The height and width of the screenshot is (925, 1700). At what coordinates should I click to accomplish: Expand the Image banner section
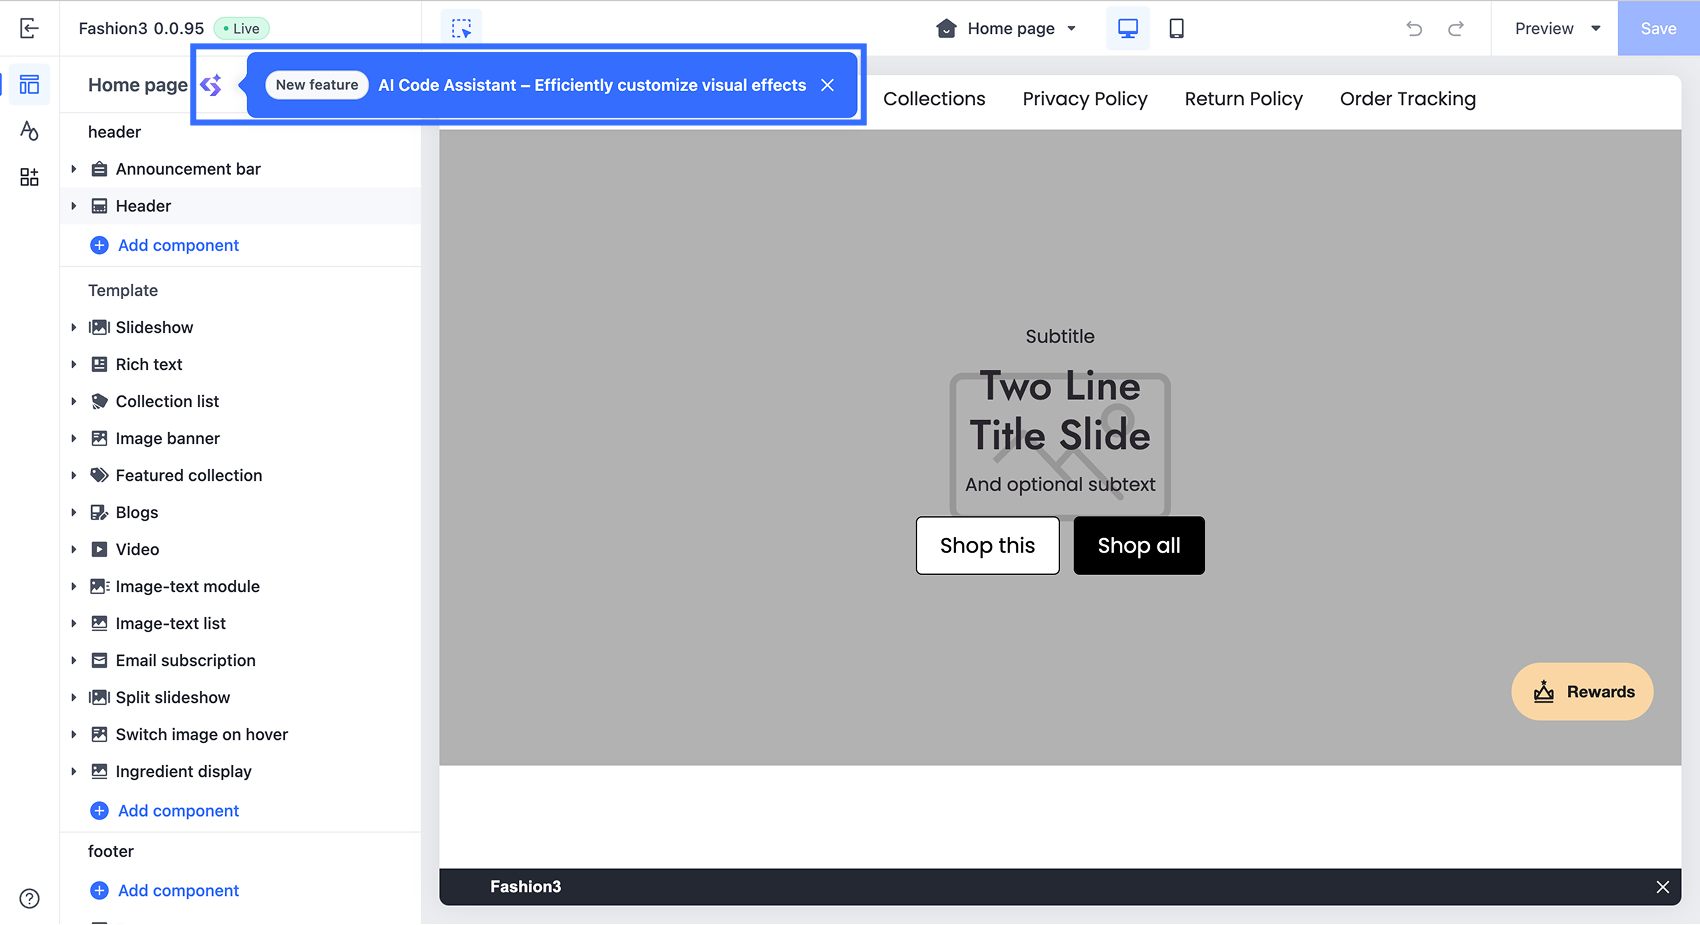(73, 438)
